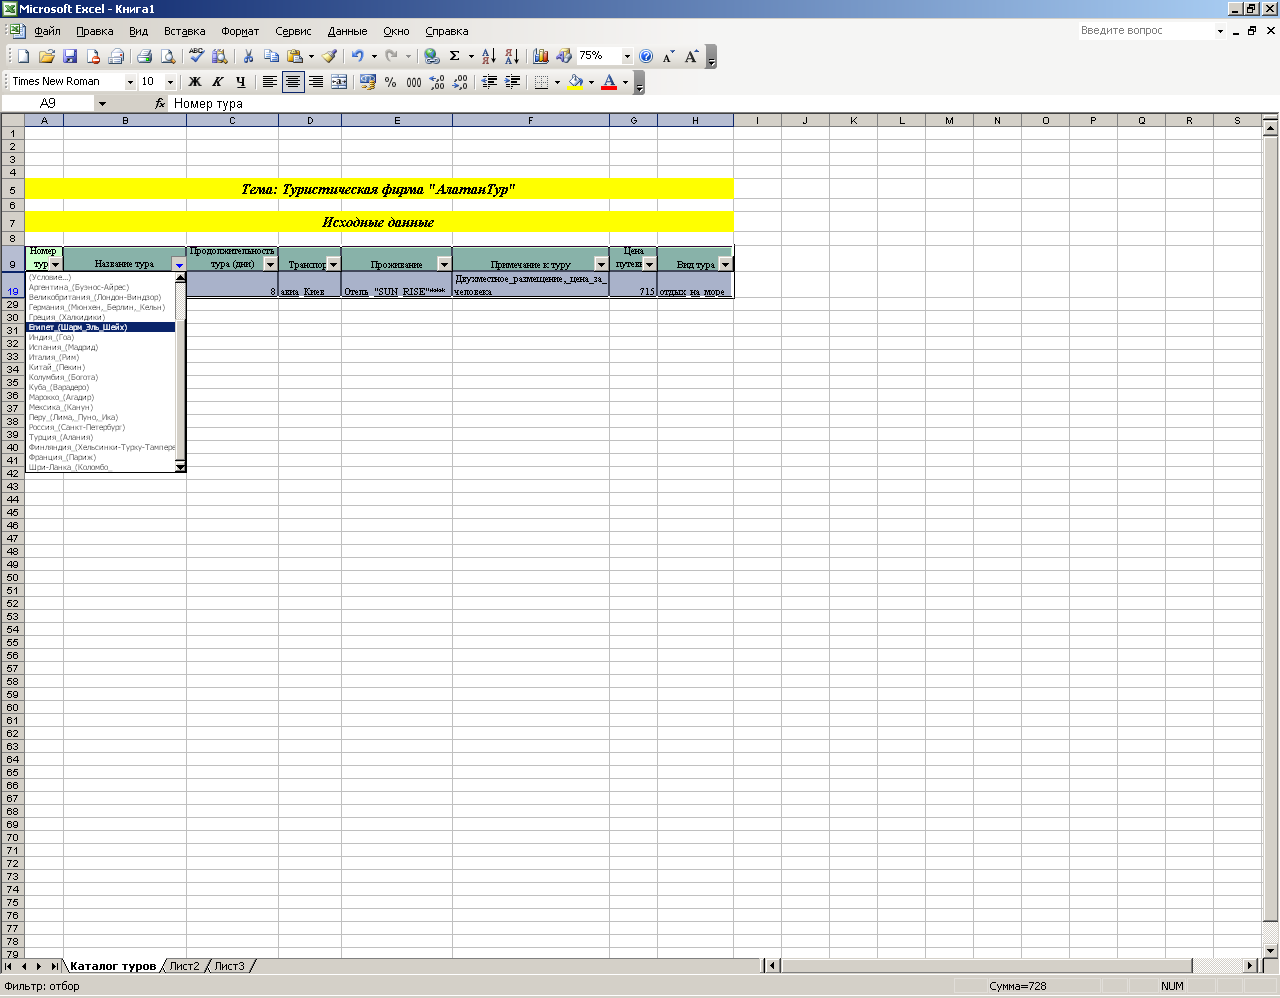Click the filter list scroll down arrow
Screen dimensions: 1280x998
tap(181, 467)
